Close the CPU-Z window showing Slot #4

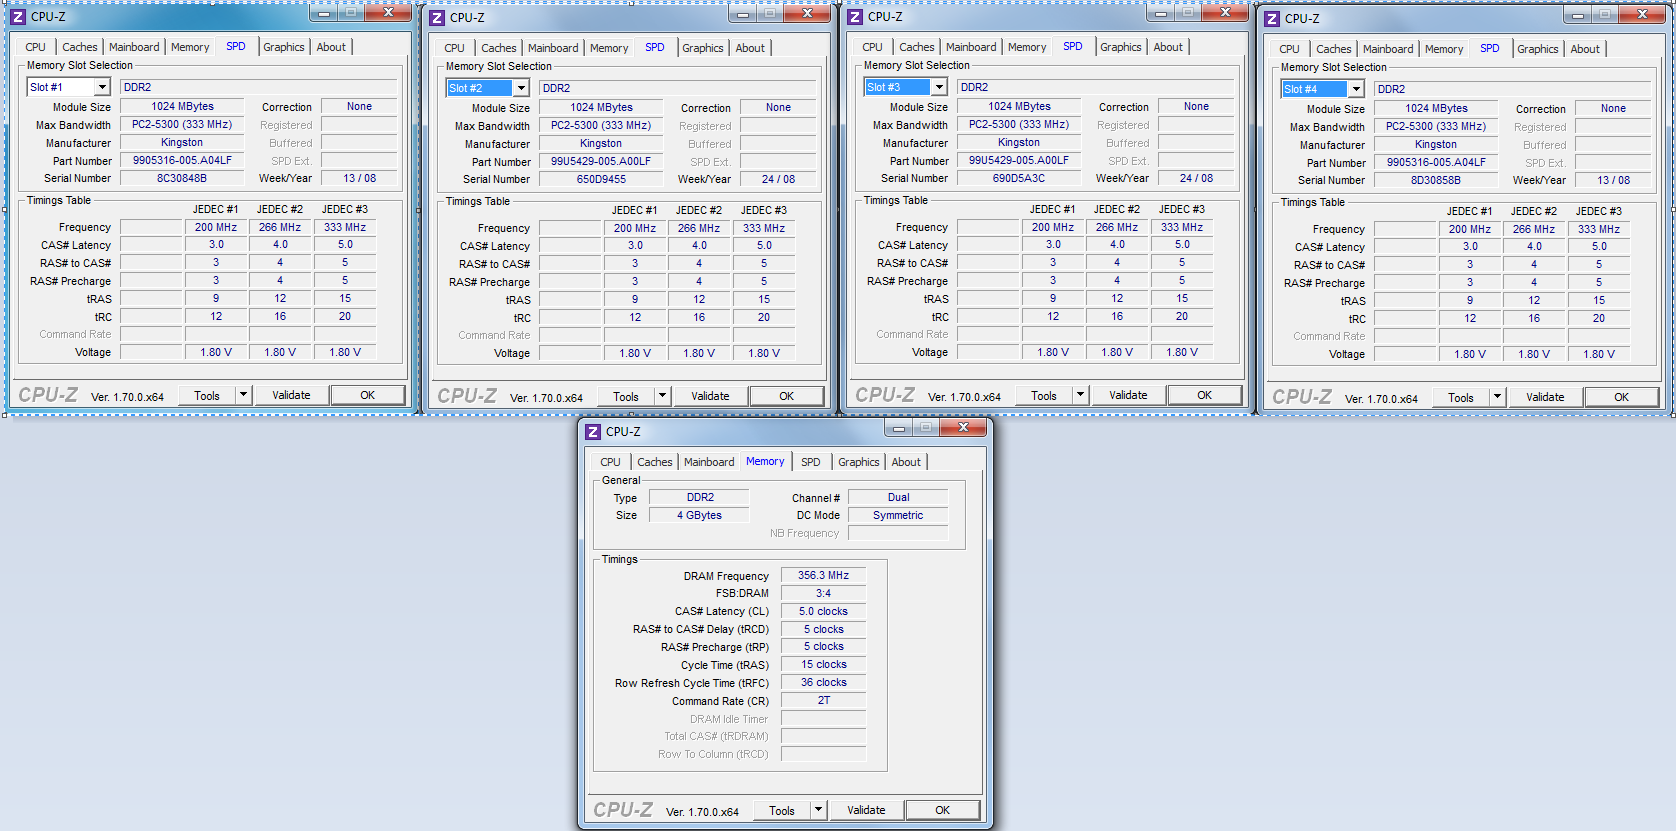[1642, 15]
